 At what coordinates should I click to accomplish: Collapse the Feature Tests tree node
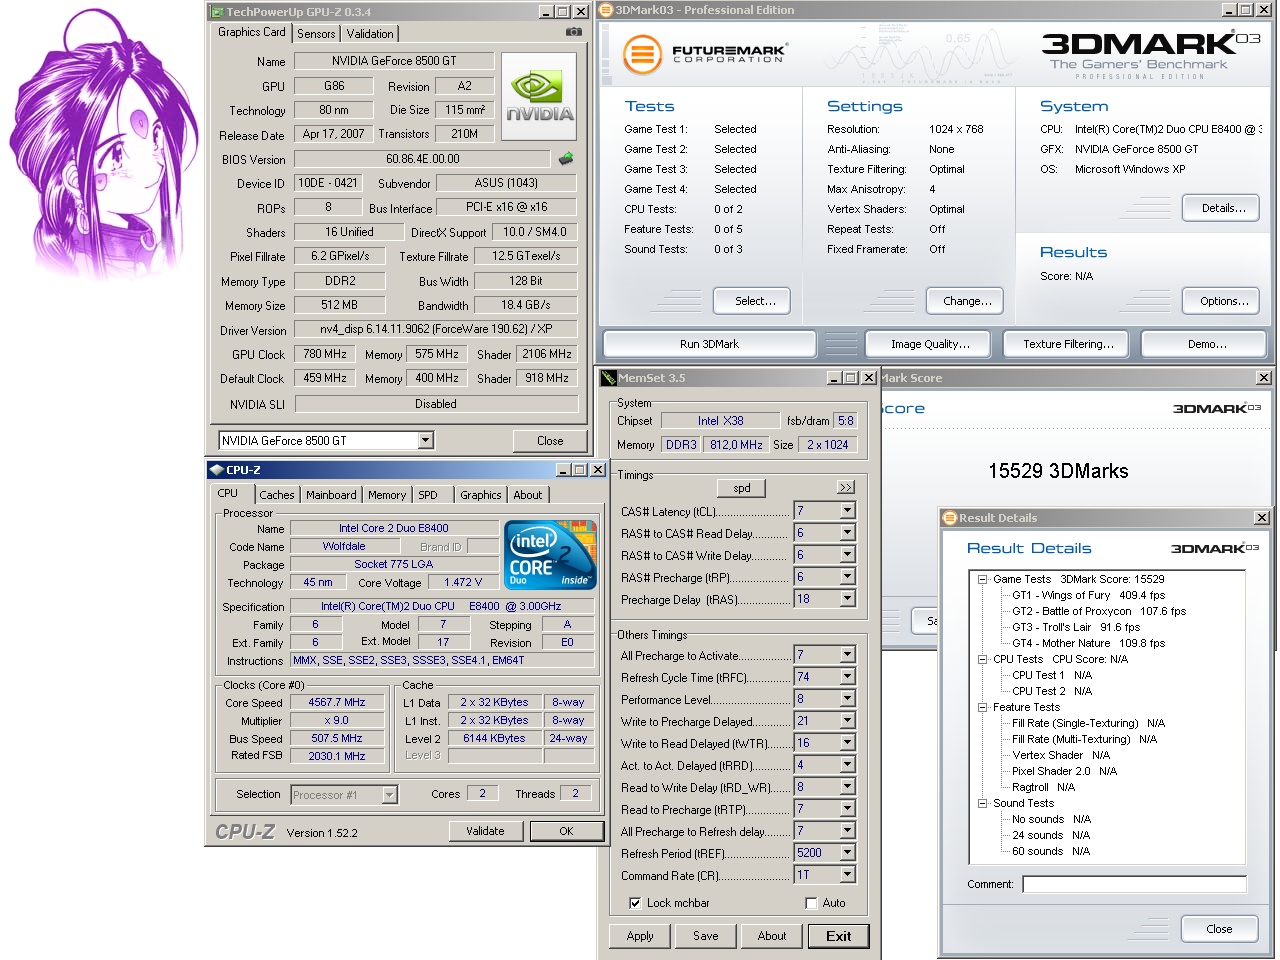(982, 707)
